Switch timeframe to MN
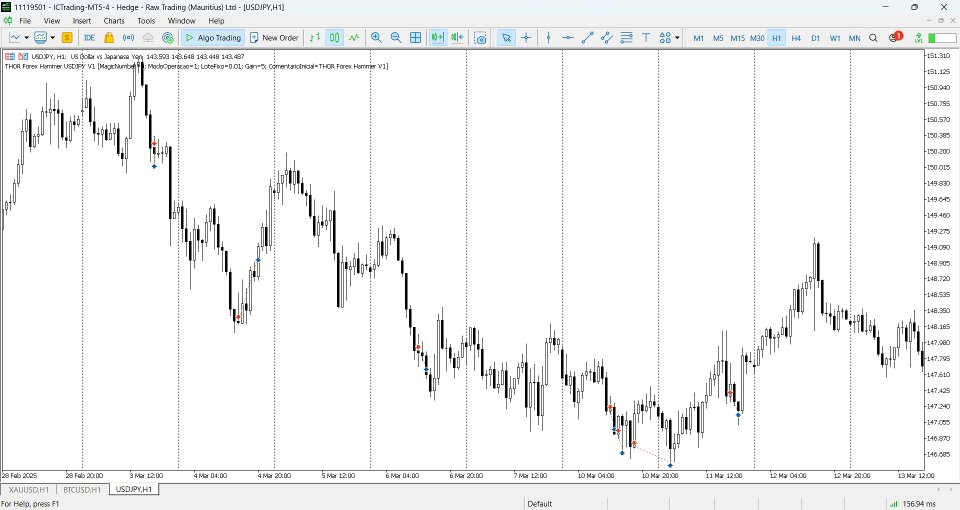This screenshot has width=960, height=510. tap(855, 38)
